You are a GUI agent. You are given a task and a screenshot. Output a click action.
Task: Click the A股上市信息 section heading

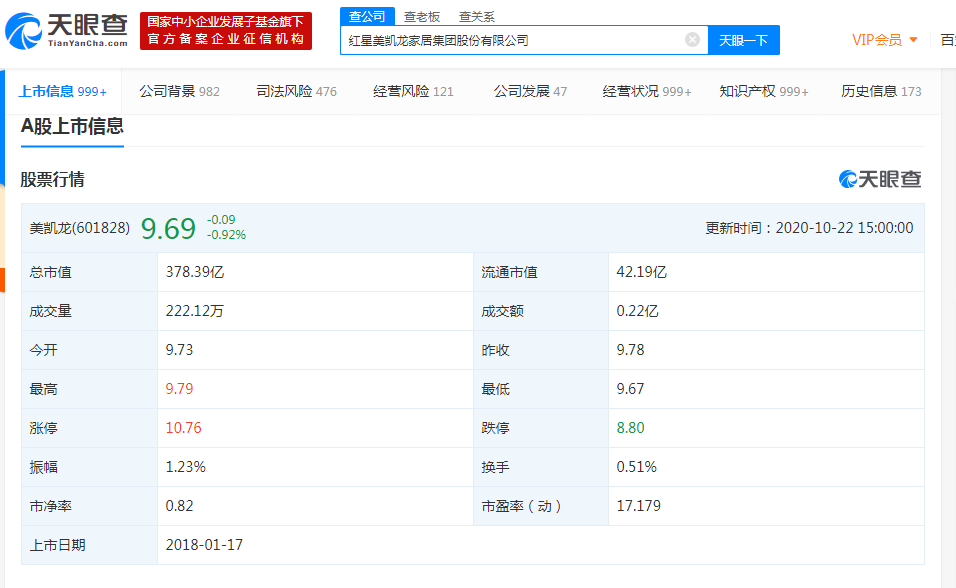pyautogui.click(x=73, y=126)
